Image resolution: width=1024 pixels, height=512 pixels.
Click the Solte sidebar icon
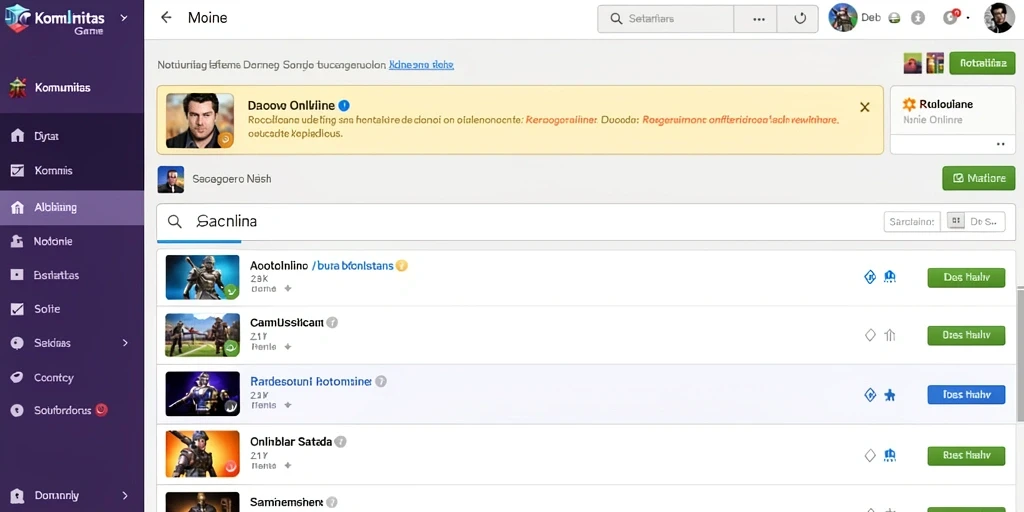tap(18, 309)
